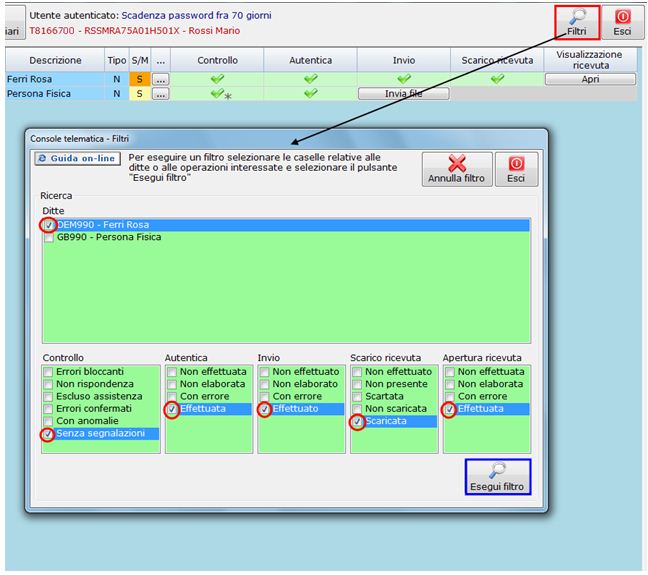Open the Filtri magnifier button
Screen dimensions: 648x575
[x=577, y=22]
